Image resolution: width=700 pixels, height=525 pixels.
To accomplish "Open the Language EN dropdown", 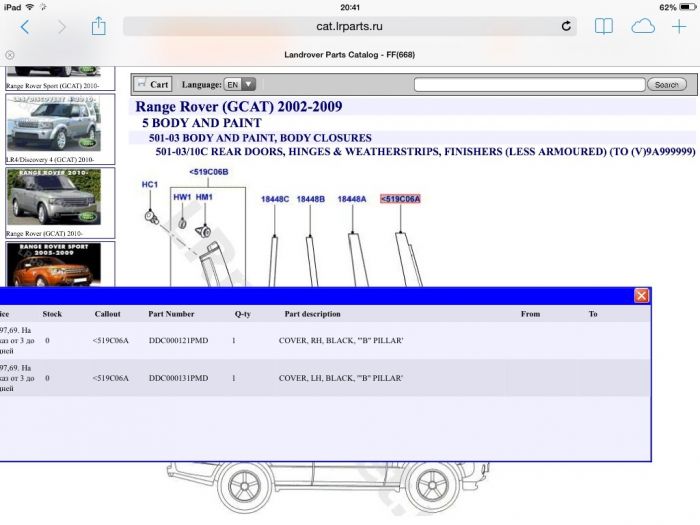I will 240,84.
